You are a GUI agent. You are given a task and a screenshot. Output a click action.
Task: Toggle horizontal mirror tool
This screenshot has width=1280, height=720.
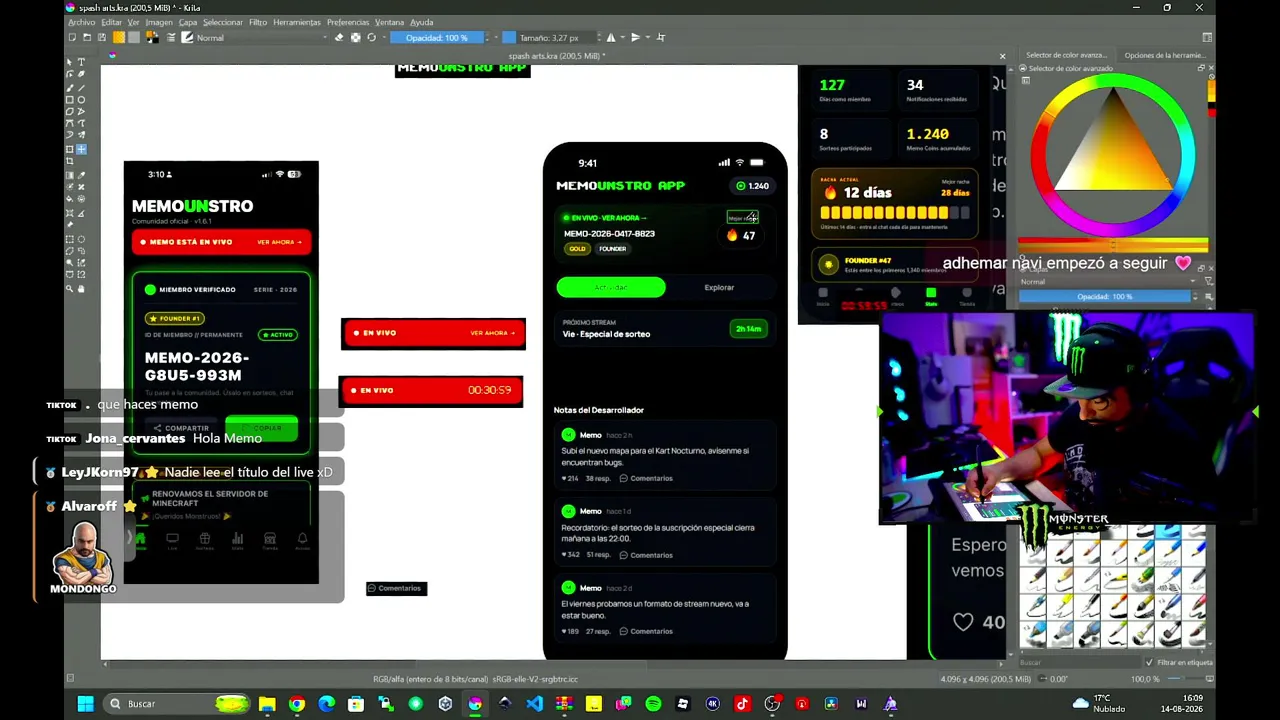coord(611,38)
